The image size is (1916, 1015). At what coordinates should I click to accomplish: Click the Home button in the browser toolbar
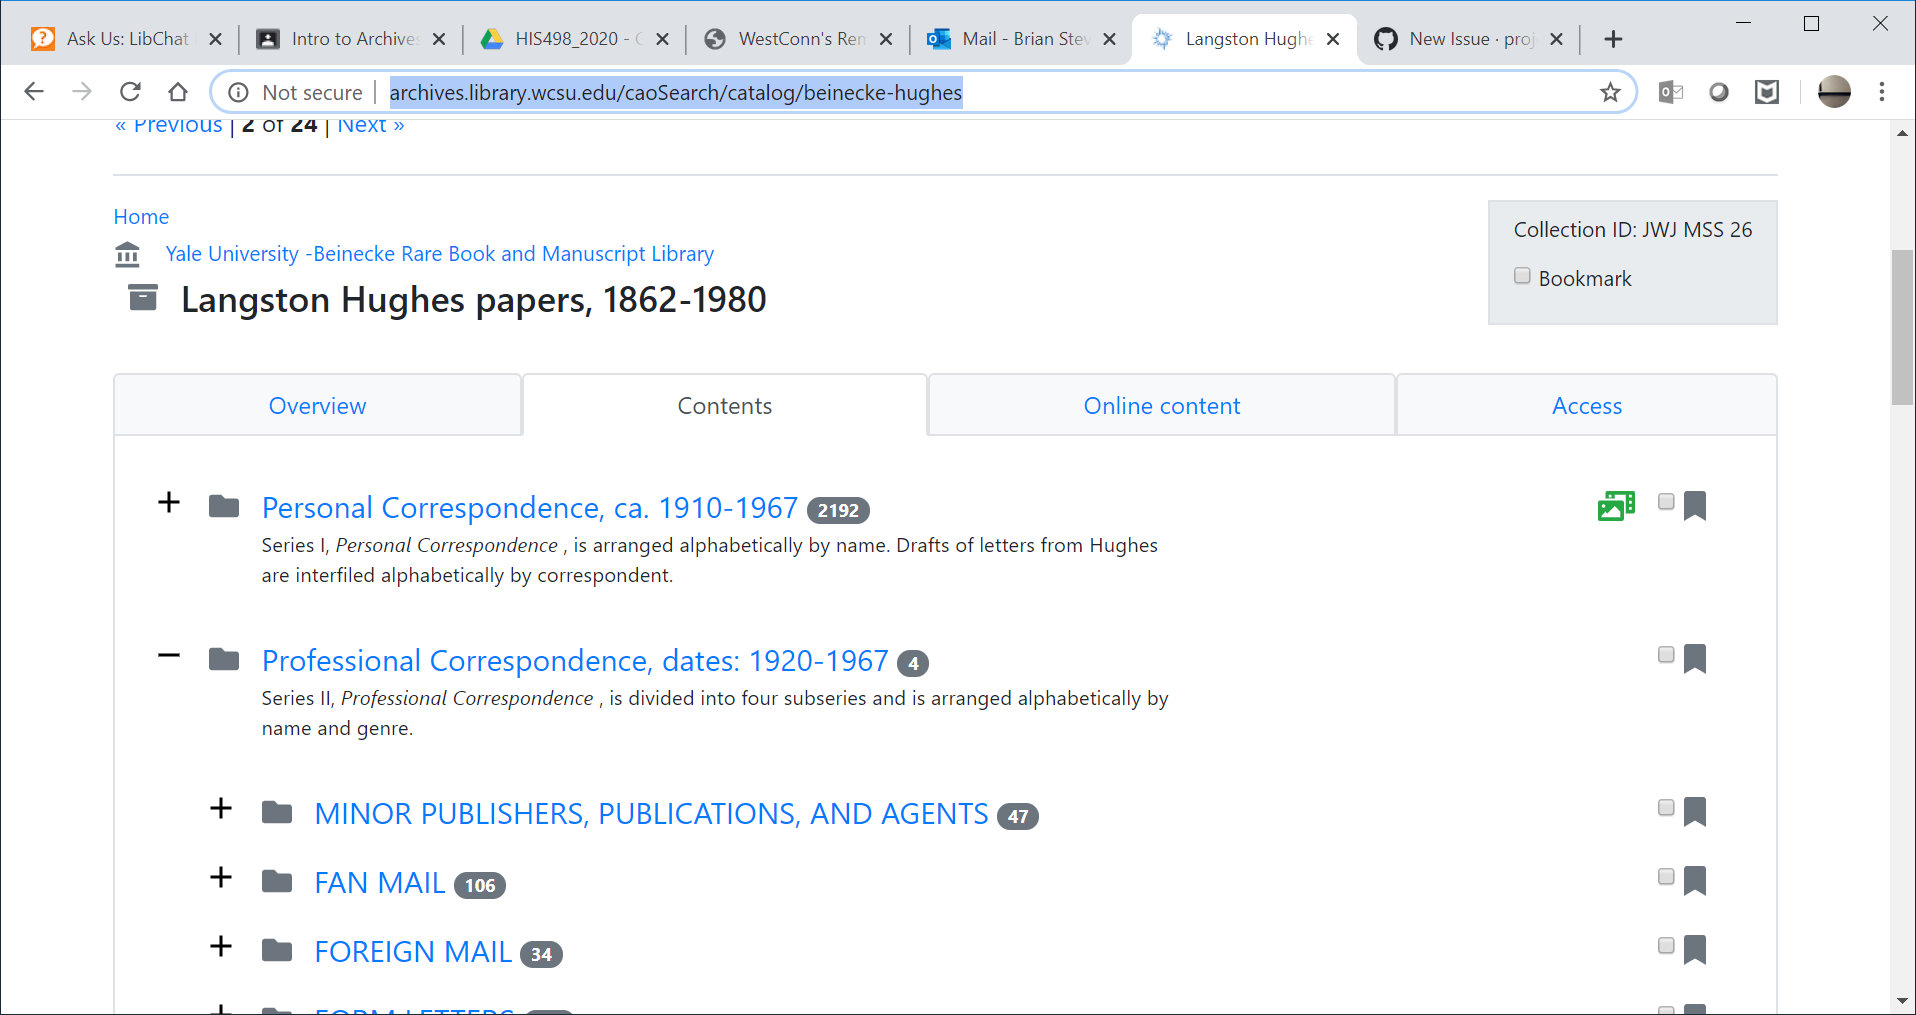(x=178, y=92)
